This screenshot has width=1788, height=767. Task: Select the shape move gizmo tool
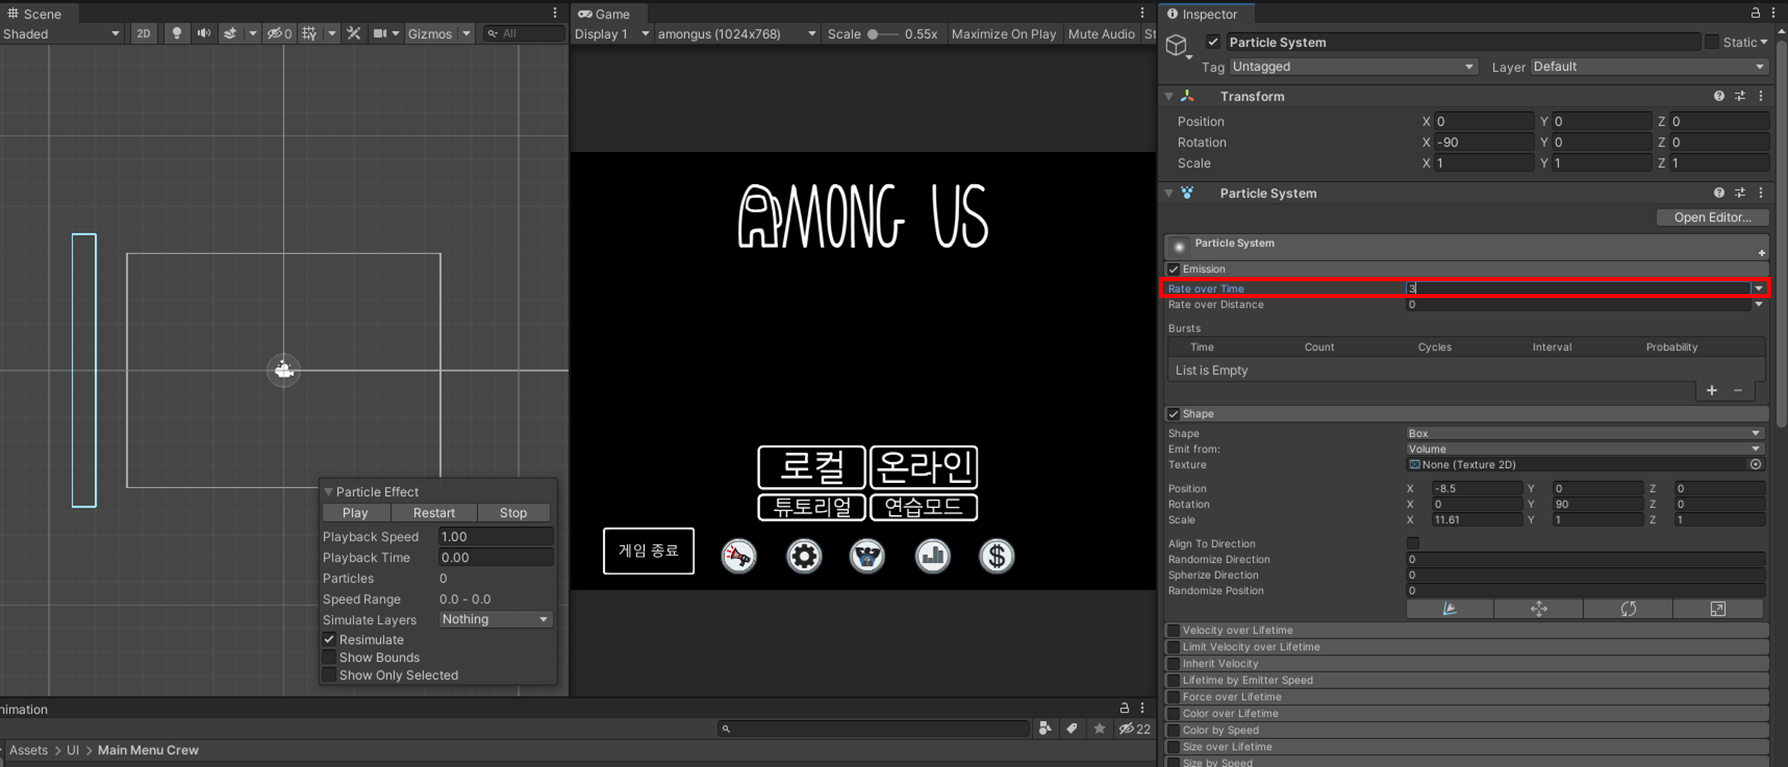pos(1539,609)
